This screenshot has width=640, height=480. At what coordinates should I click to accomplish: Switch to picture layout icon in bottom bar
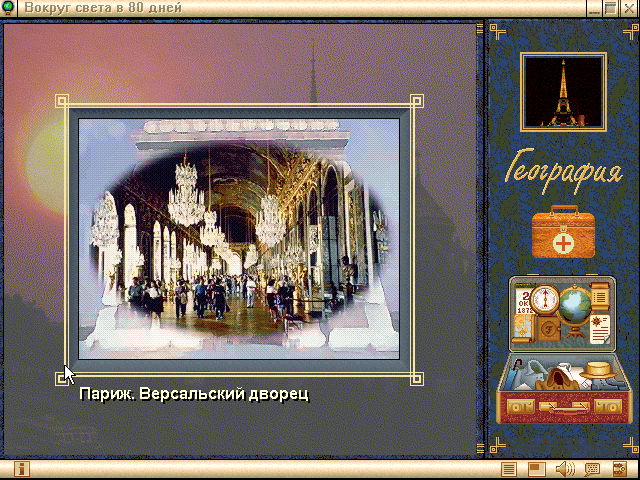pos(536,469)
